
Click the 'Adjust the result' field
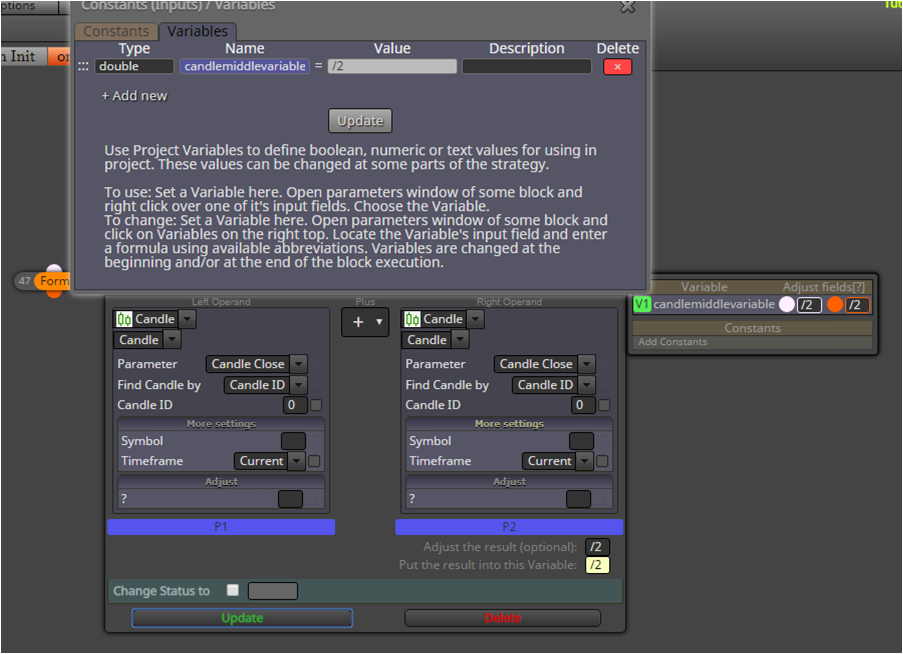(x=597, y=546)
